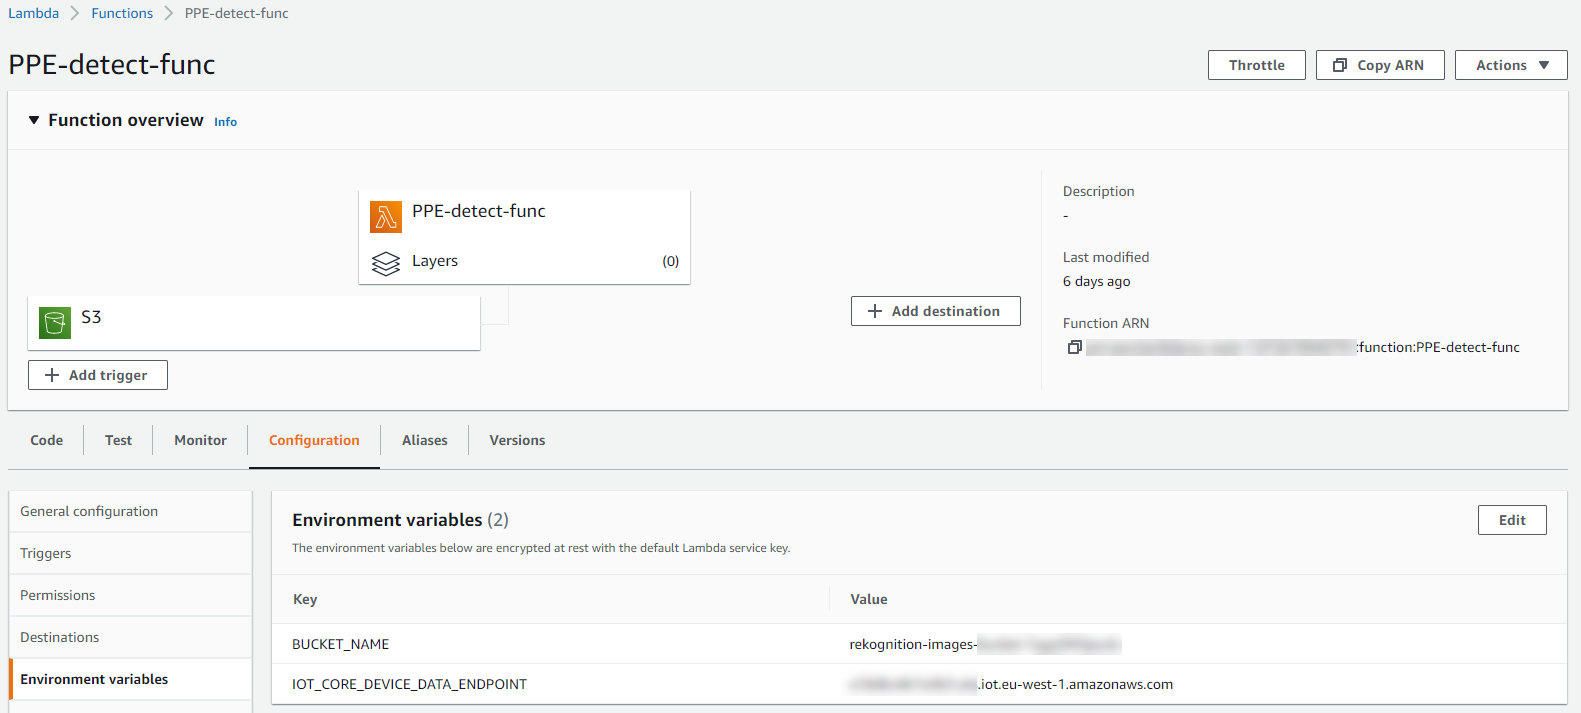Open the Info link beside Function overview

225,122
